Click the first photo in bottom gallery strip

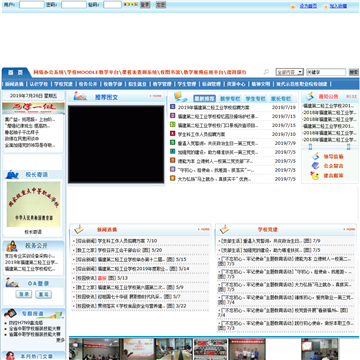pyautogui.click(x=76, y=349)
